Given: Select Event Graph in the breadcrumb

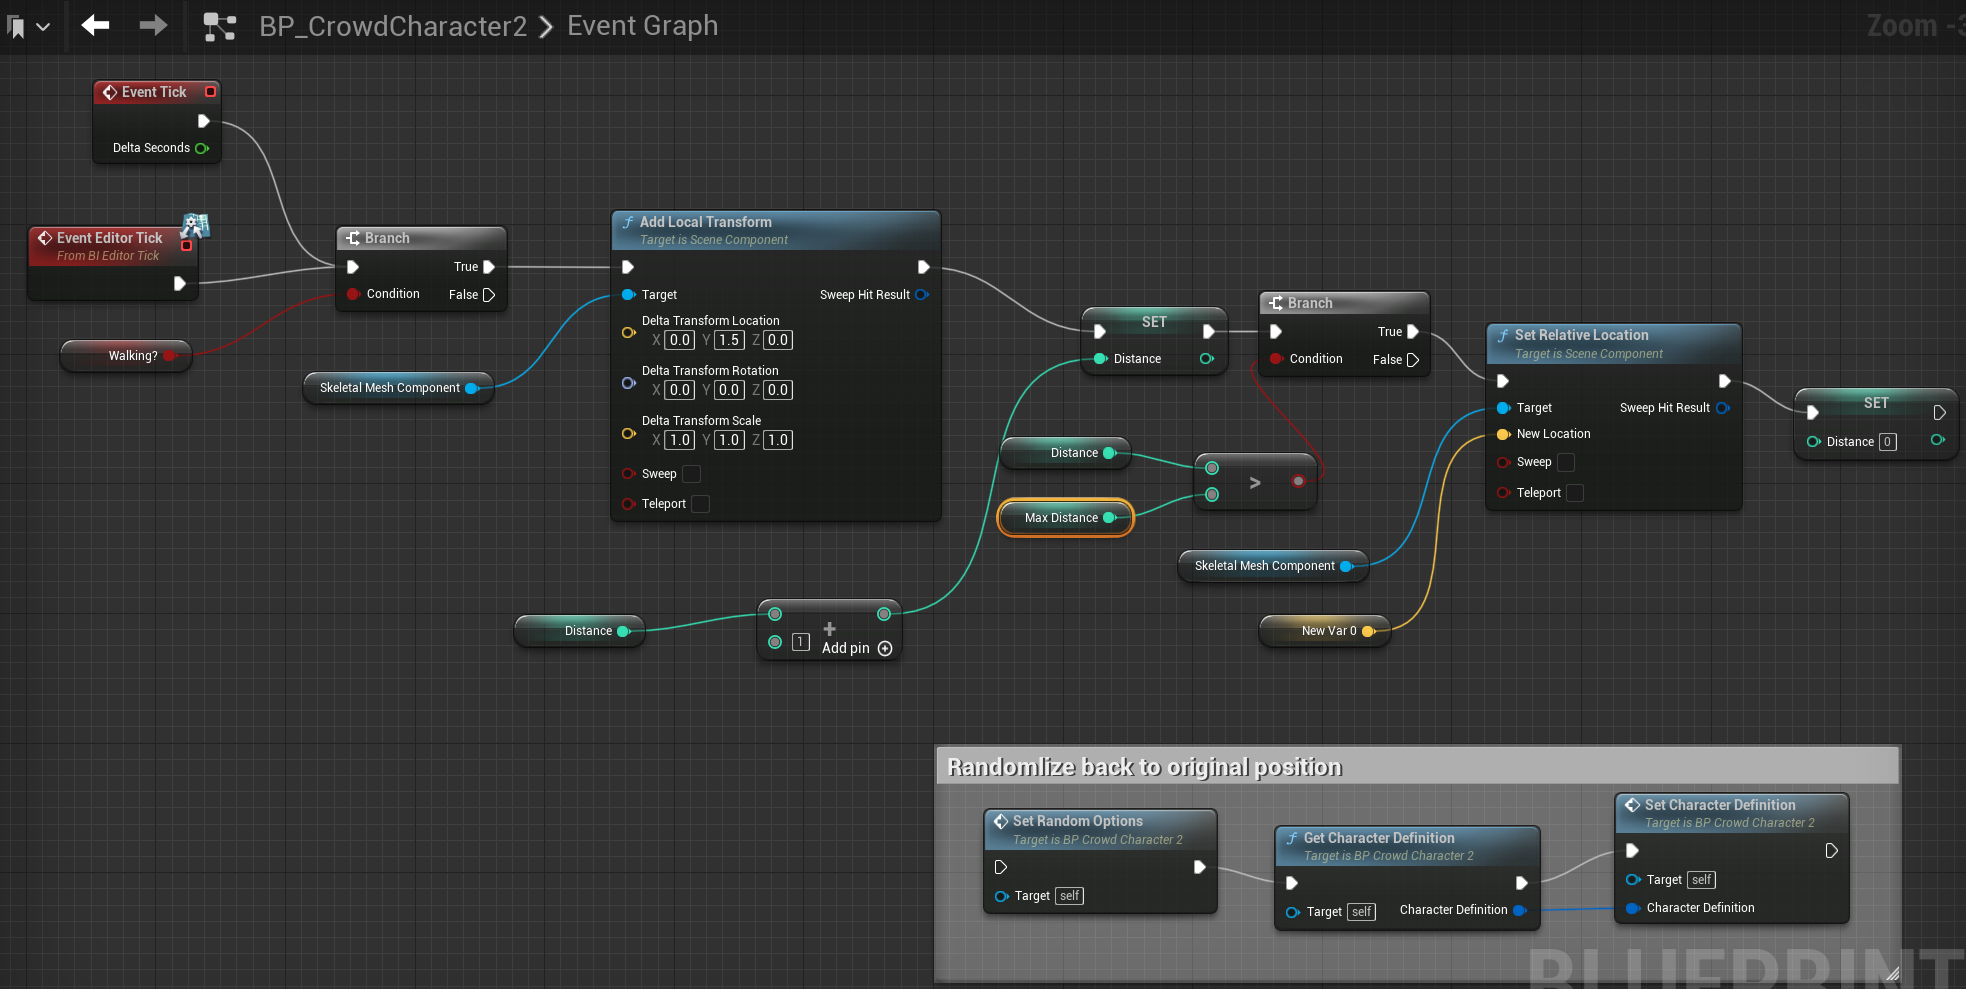Looking at the screenshot, I should 642,26.
